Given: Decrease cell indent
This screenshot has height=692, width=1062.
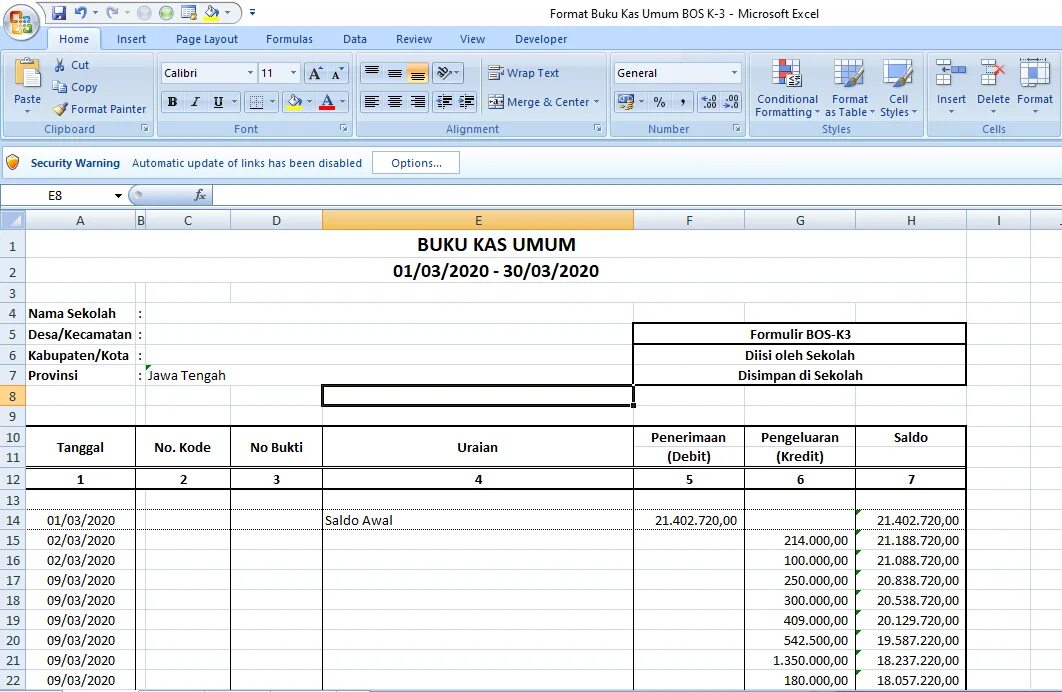Looking at the screenshot, I should point(444,102).
